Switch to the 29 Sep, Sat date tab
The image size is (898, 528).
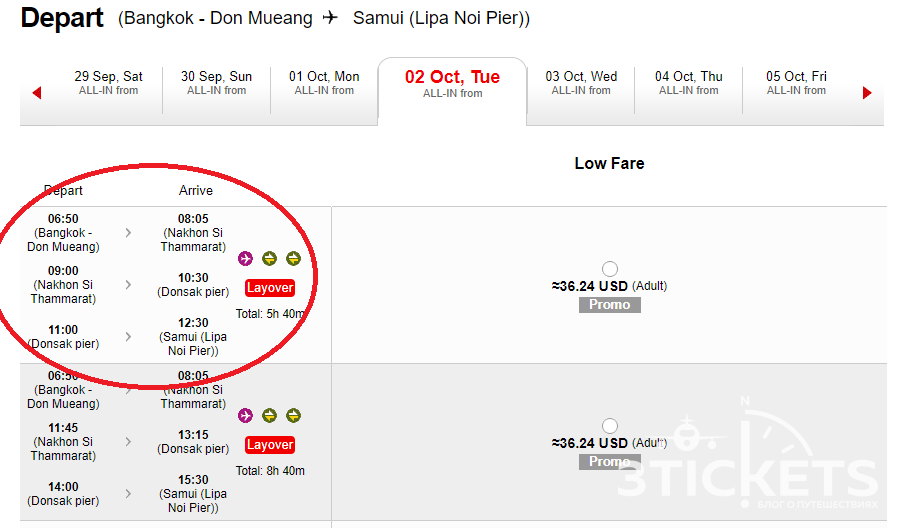tap(108, 83)
